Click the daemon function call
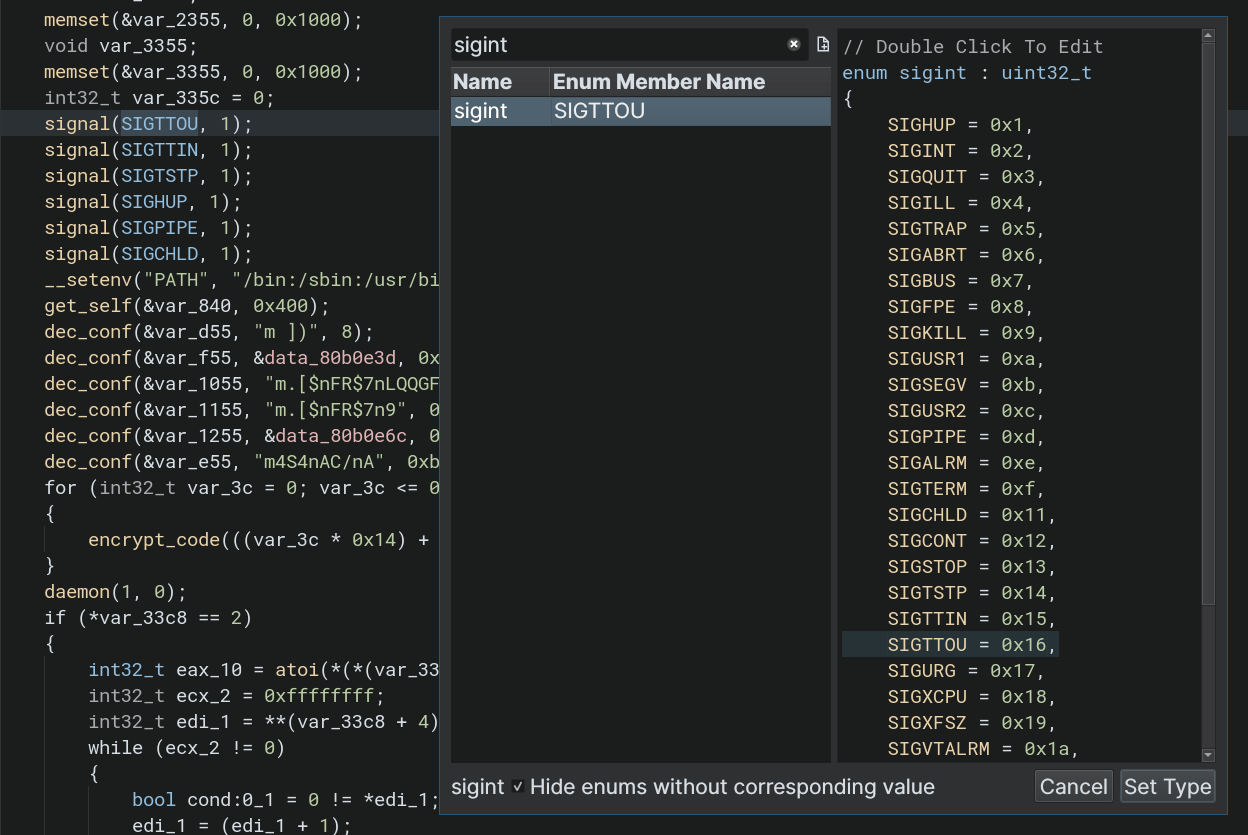The height and width of the screenshot is (835, 1248). tap(74, 592)
